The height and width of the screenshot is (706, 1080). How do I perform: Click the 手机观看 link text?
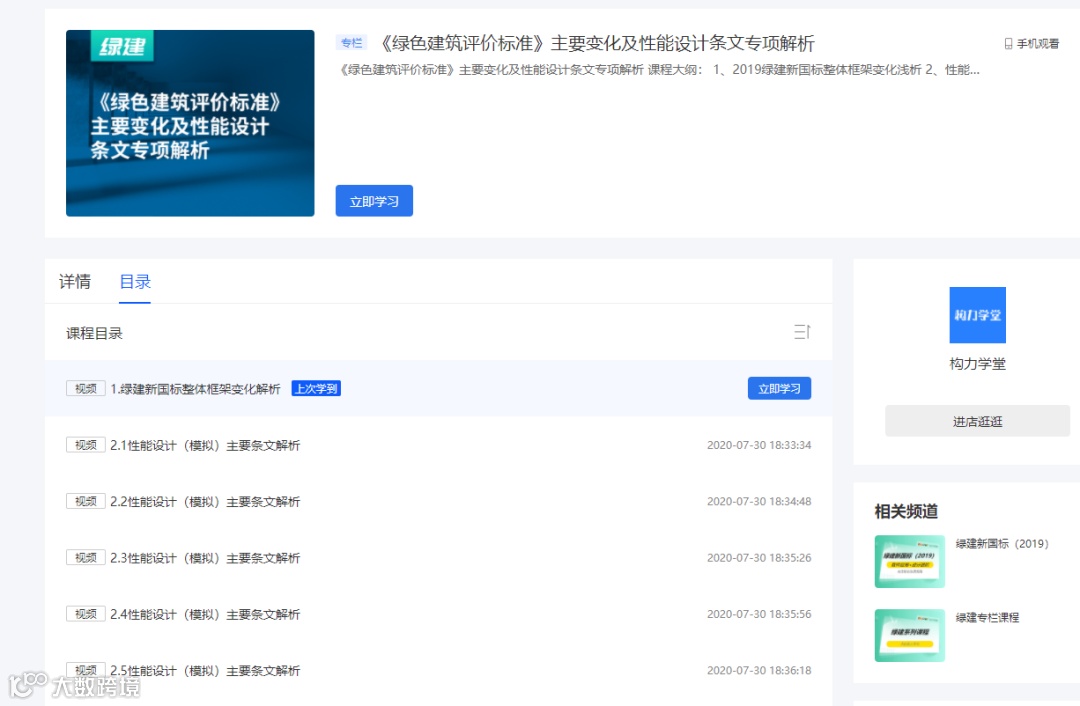pos(1038,44)
